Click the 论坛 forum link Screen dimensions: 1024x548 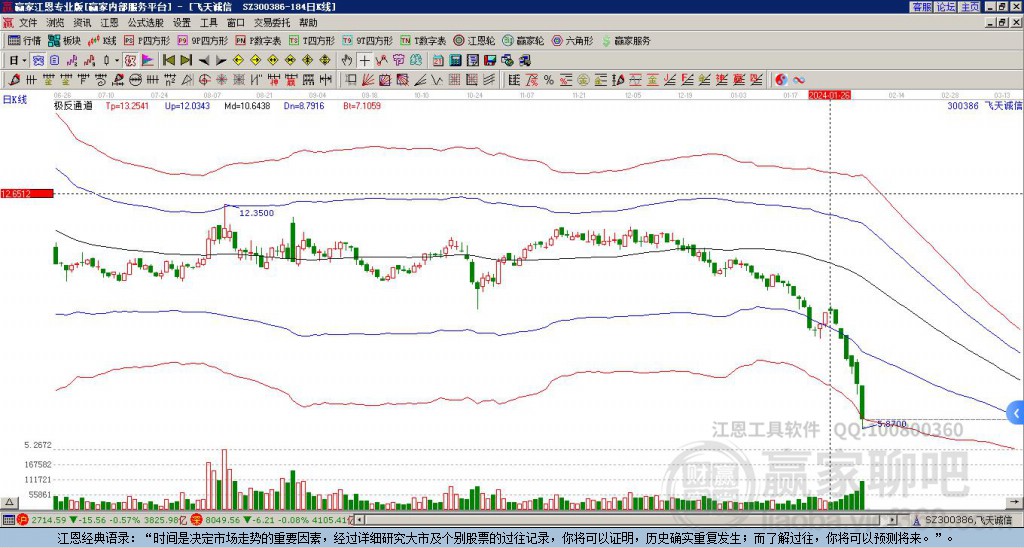point(945,7)
